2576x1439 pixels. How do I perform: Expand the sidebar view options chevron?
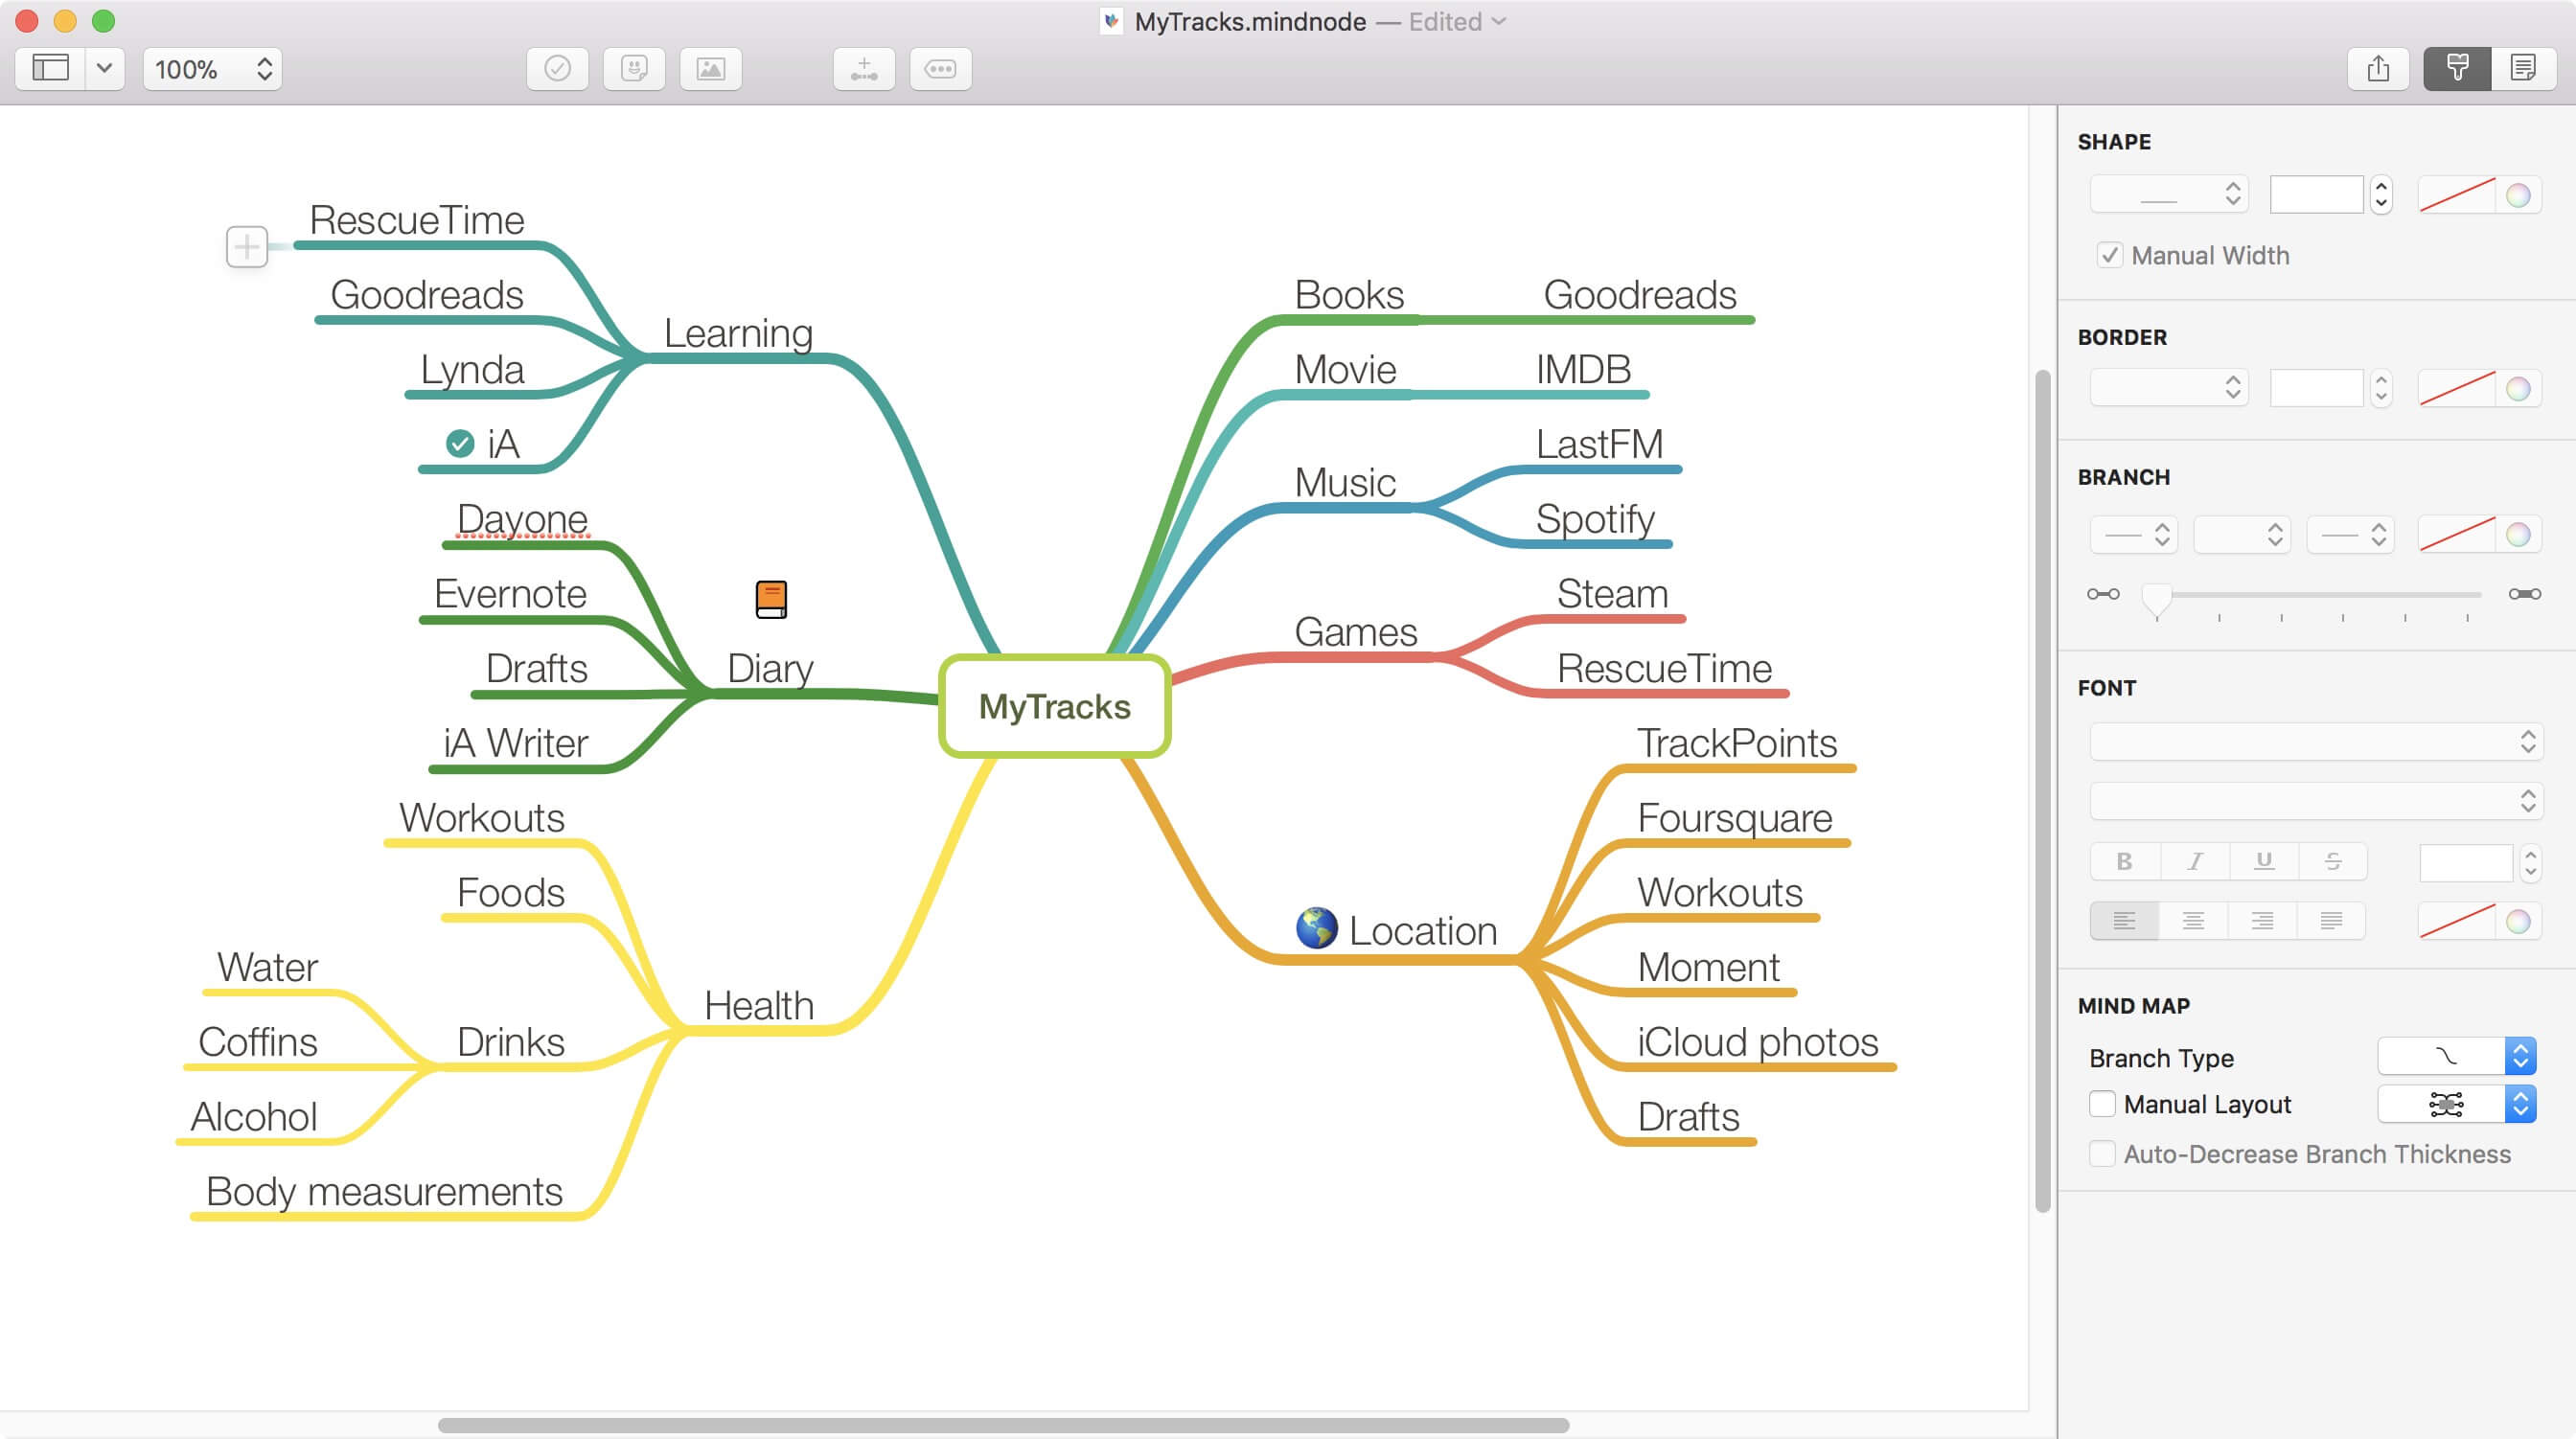click(x=104, y=69)
